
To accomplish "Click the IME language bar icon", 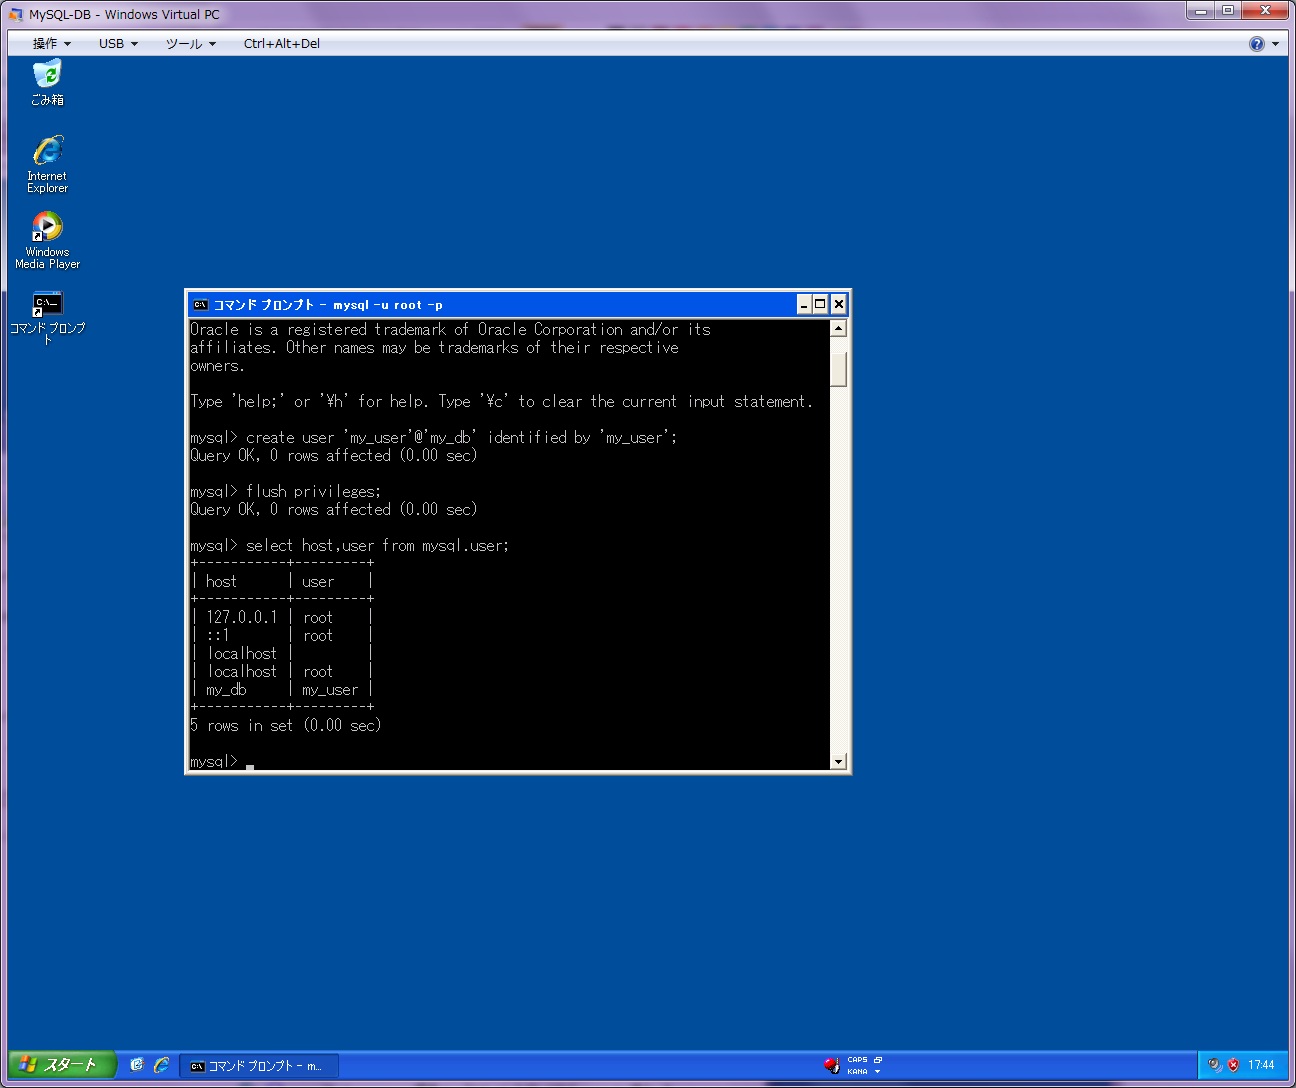I will coord(831,1066).
